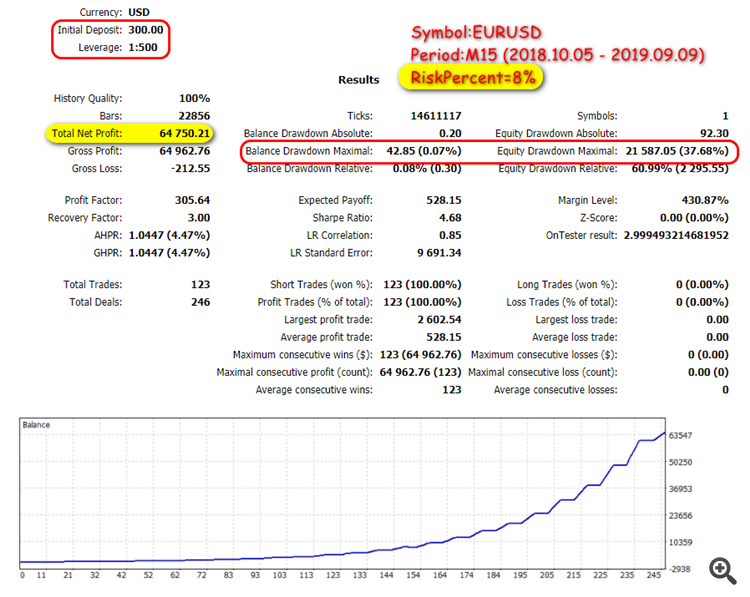Click Balance Drawdown Absolute value 0.20
Image resolution: width=750 pixels, height=597 pixels.
click(x=450, y=133)
